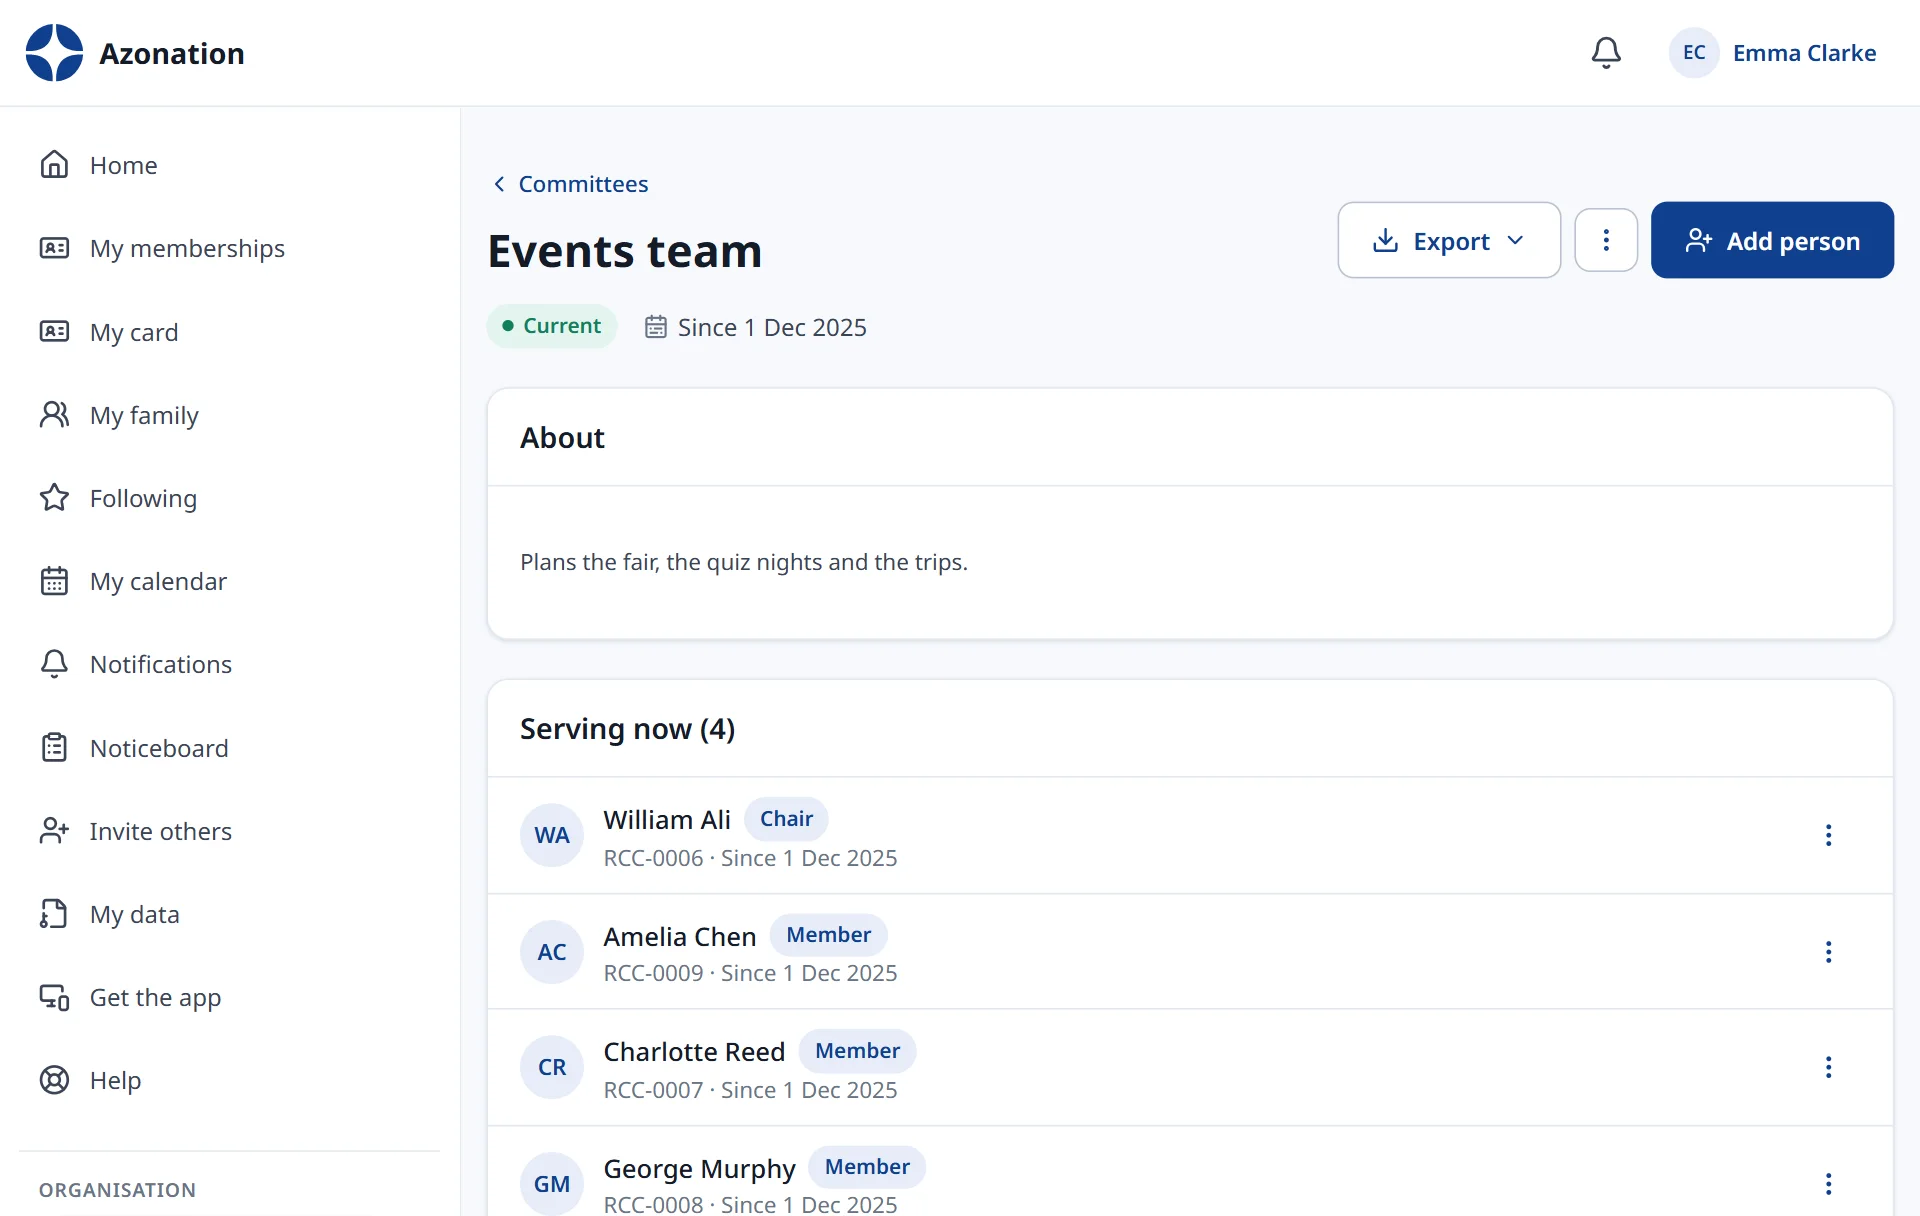Open George Murphy row options menu

click(1828, 1184)
